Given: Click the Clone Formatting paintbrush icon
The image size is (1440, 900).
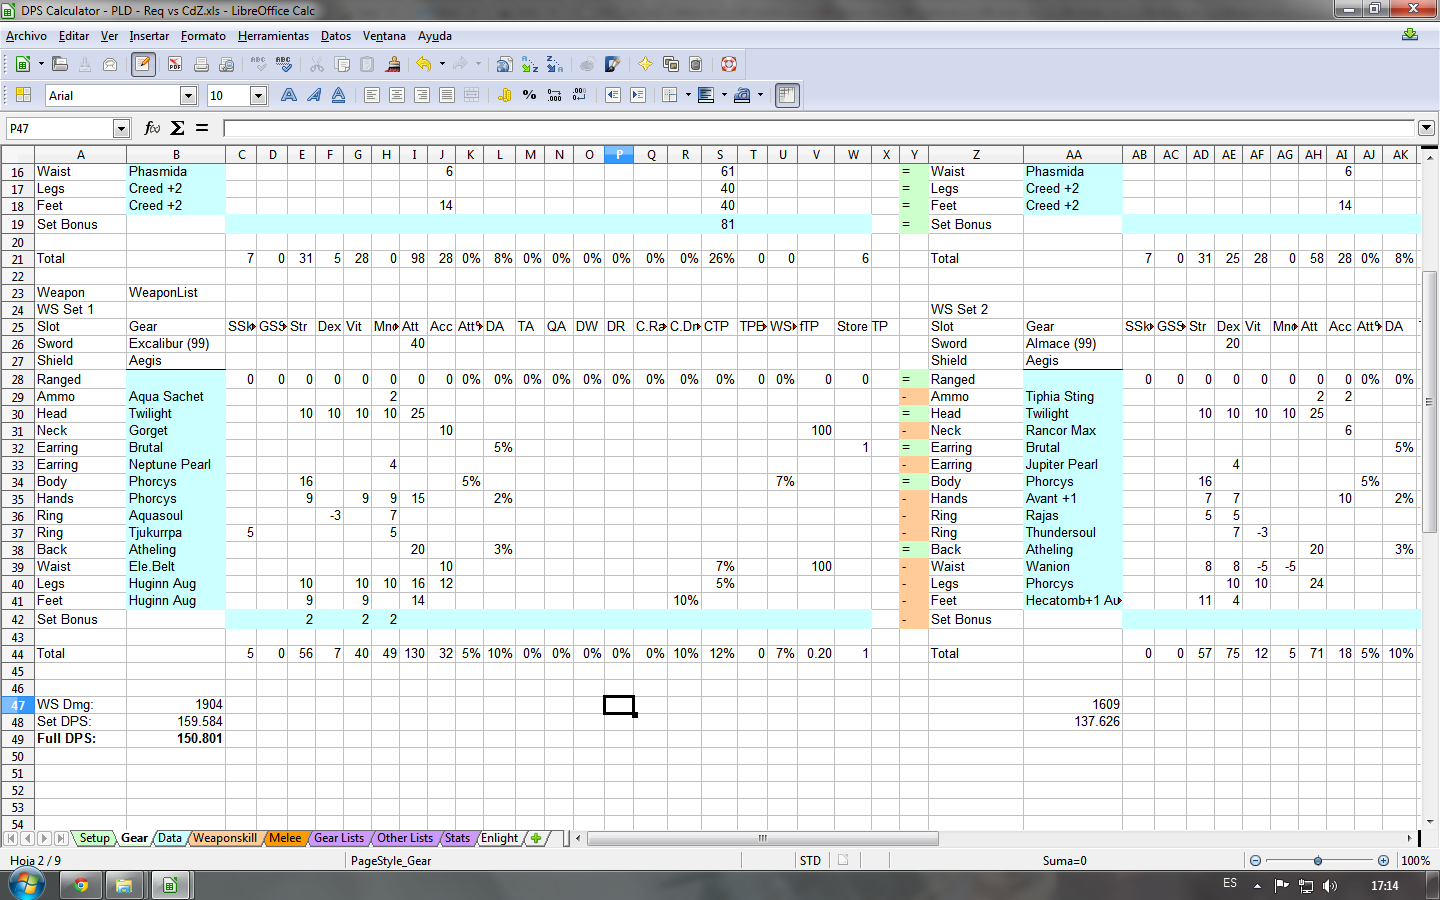Looking at the screenshot, I should [393, 64].
